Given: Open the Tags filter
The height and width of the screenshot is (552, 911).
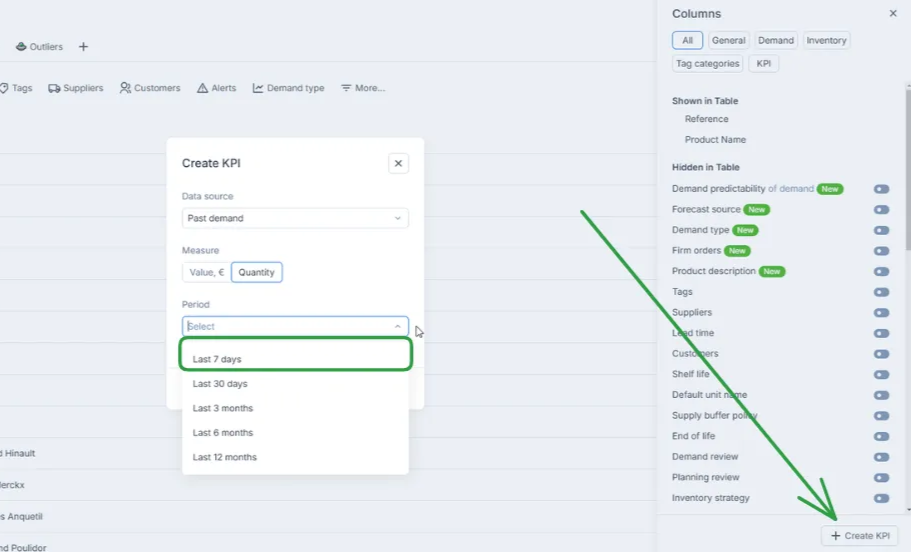Looking at the screenshot, I should (16, 88).
